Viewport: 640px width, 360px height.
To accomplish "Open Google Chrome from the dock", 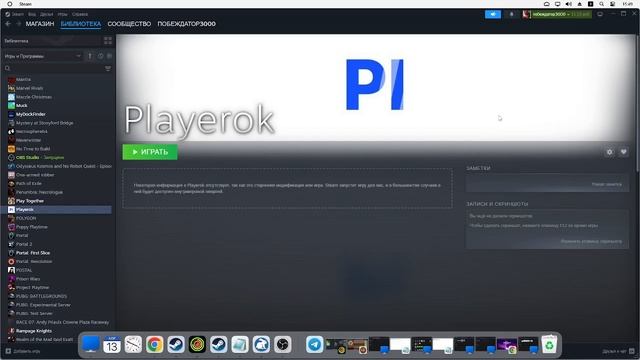I will 155,344.
